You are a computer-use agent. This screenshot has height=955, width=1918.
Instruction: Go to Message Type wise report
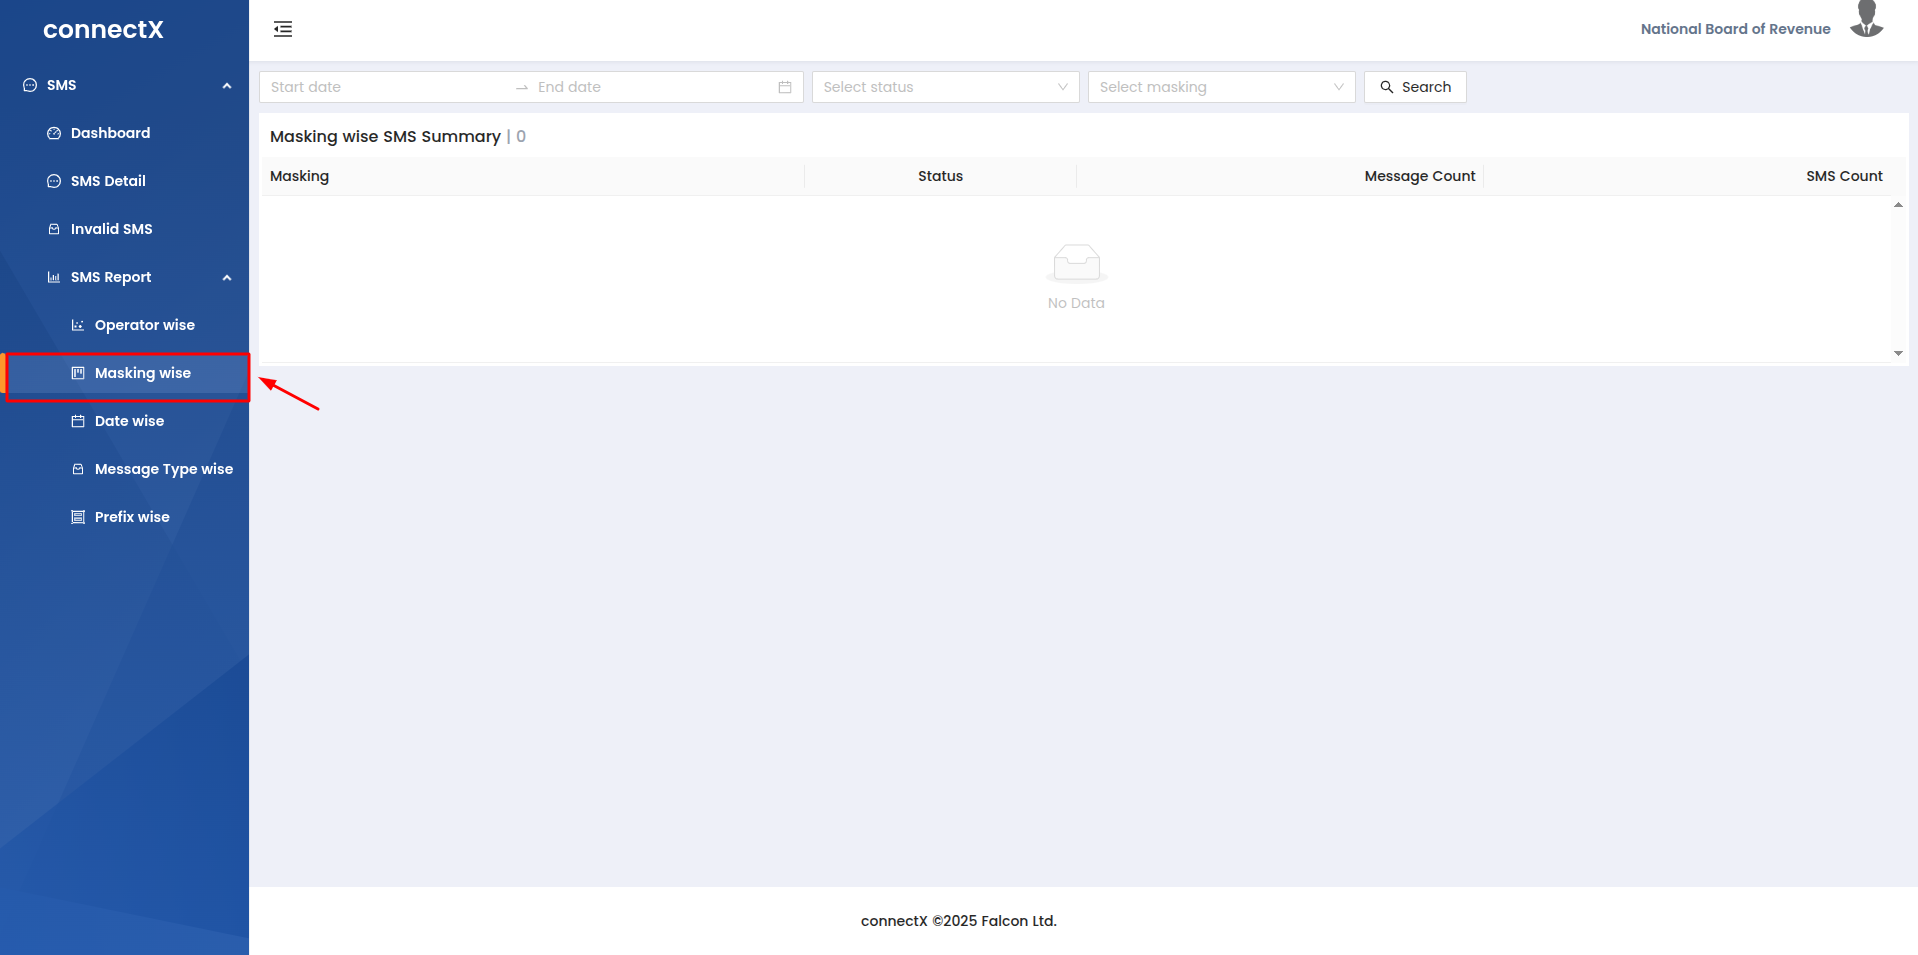(163, 469)
